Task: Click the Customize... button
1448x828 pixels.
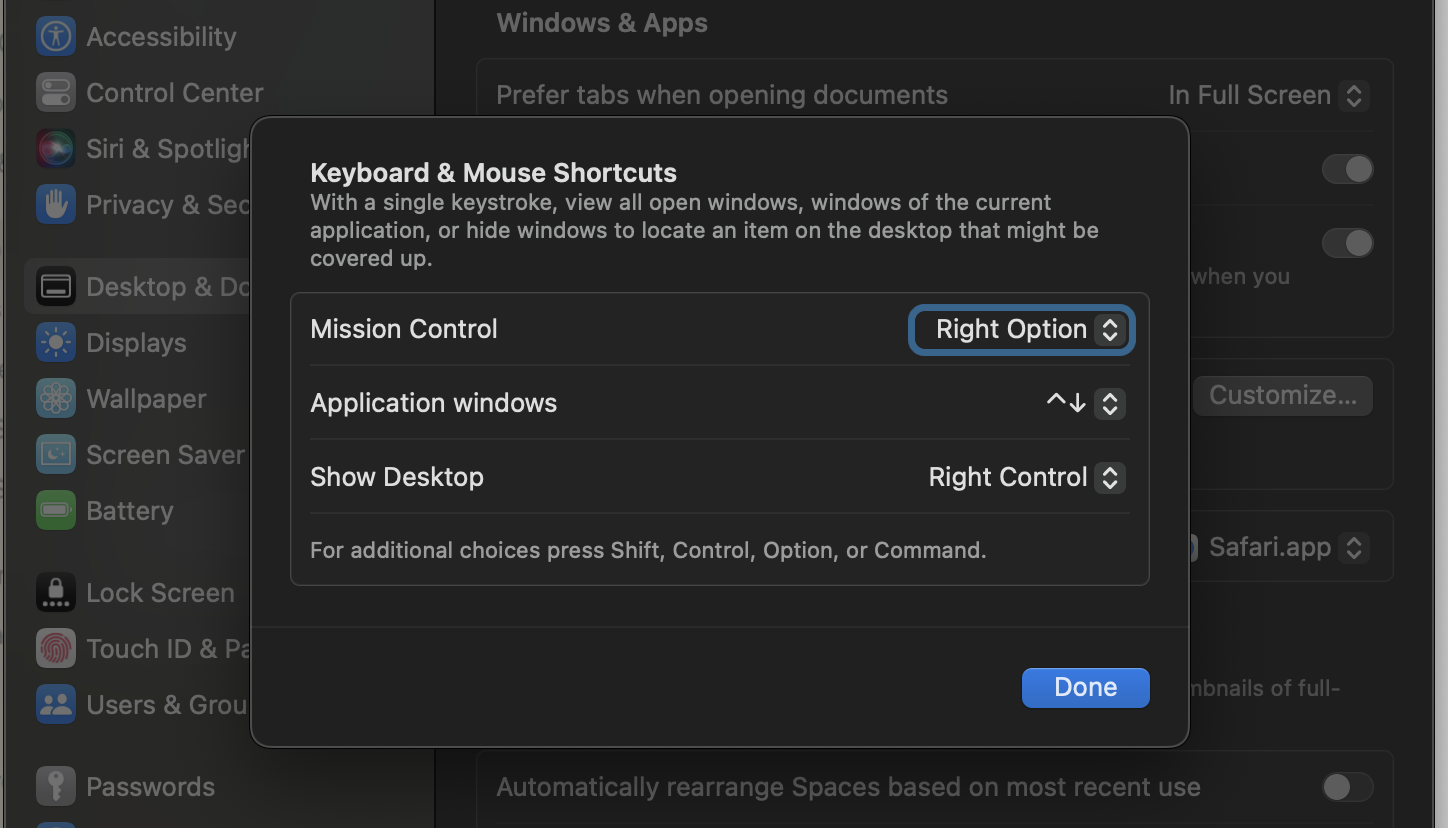Action: (1282, 396)
